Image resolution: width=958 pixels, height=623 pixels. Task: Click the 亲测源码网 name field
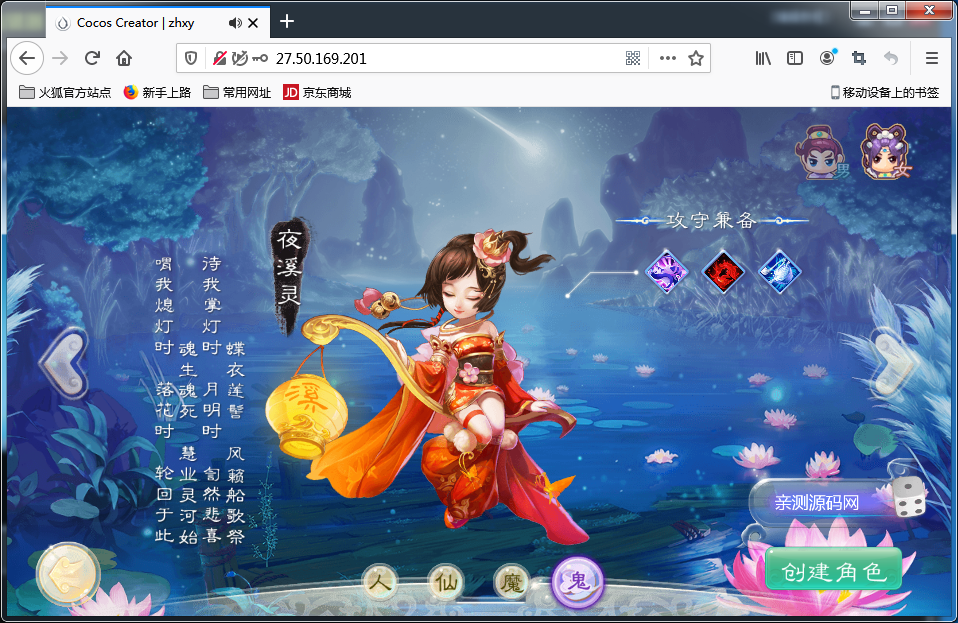point(818,503)
